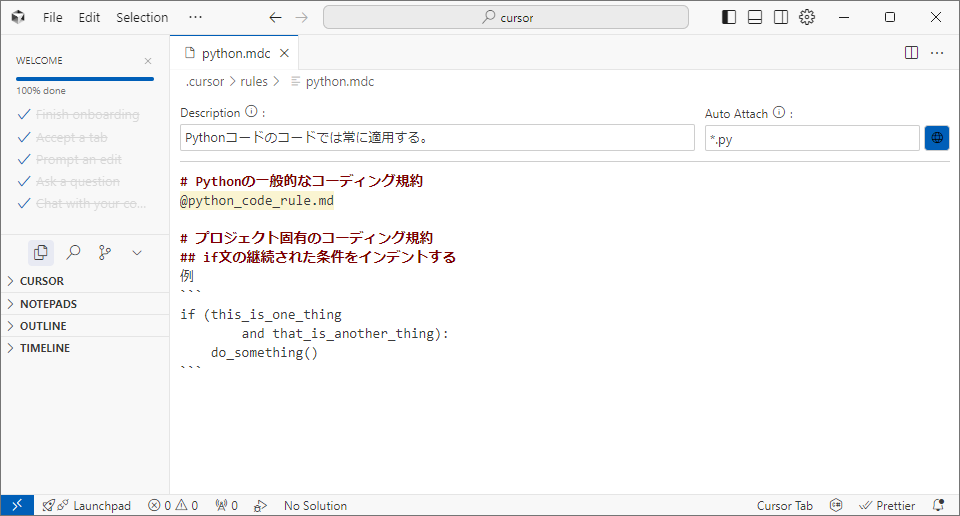Show more views dropdown chevron
The height and width of the screenshot is (516, 960).
click(x=137, y=252)
